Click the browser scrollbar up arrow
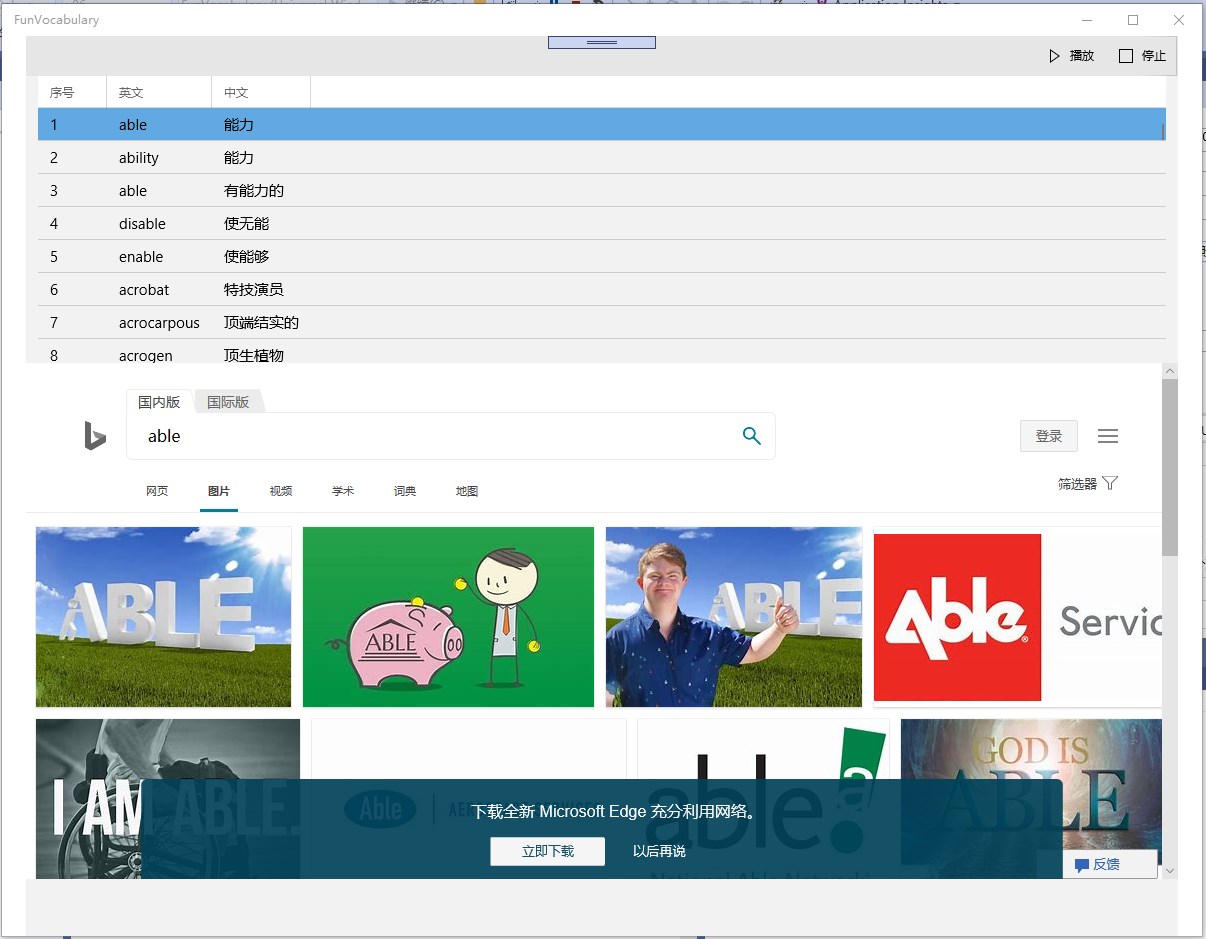The image size is (1206, 939). pos(1169,371)
